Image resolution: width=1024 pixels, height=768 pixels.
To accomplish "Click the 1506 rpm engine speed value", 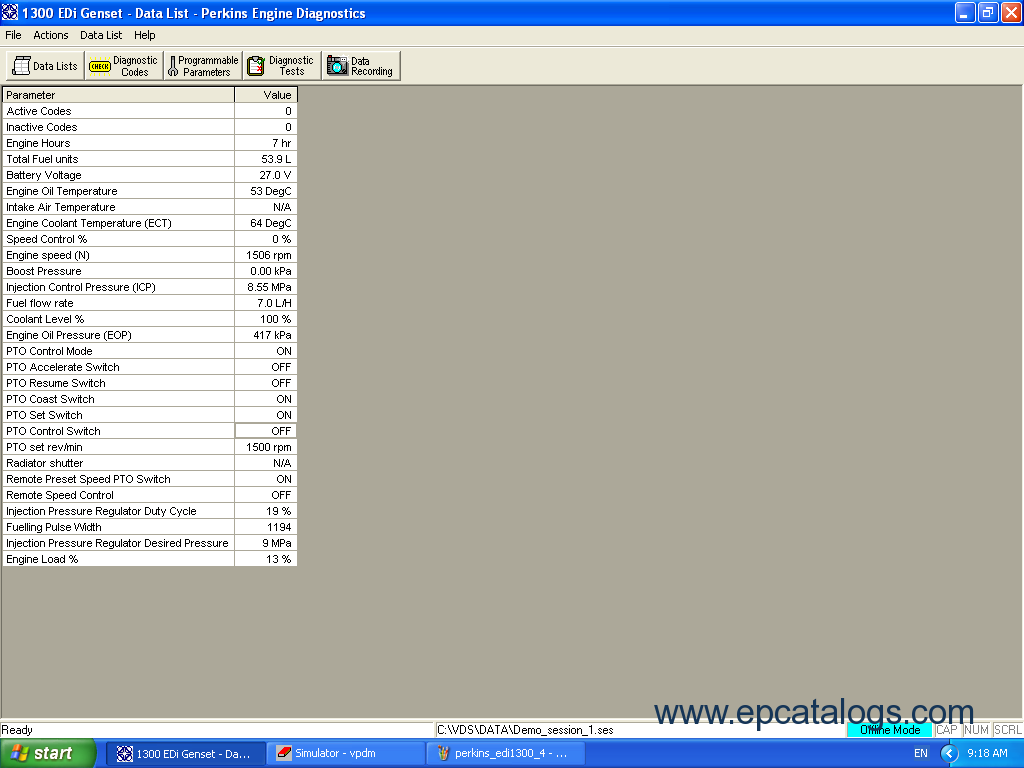I will tap(268, 255).
